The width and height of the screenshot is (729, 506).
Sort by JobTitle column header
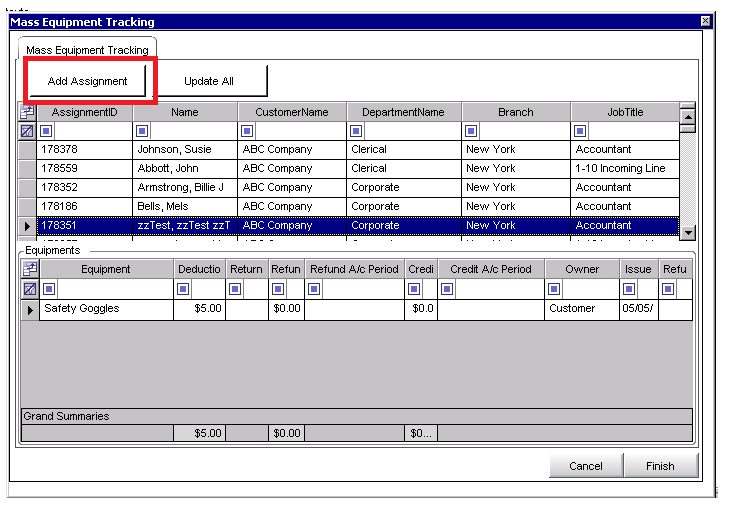625,112
